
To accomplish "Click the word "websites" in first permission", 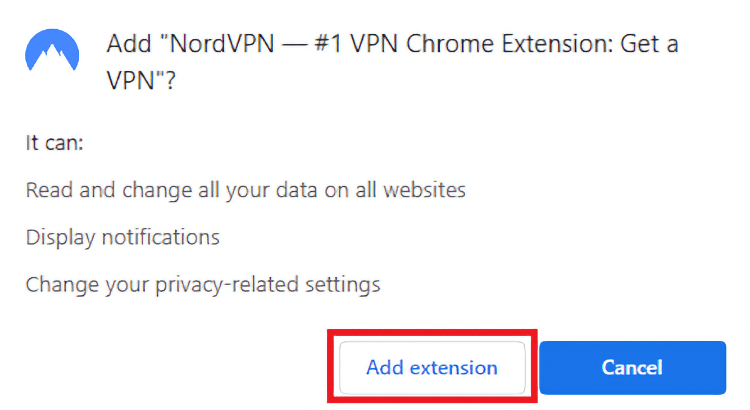I will (x=424, y=190).
